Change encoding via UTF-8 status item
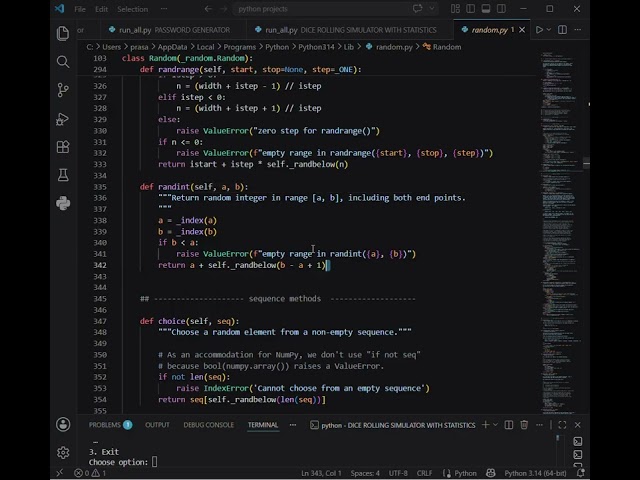The image size is (640, 480). click(x=398, y=473)
